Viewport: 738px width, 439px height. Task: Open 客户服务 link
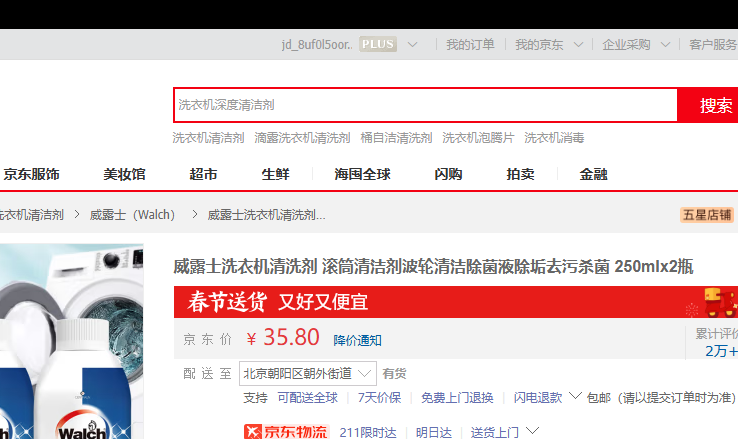713,45
